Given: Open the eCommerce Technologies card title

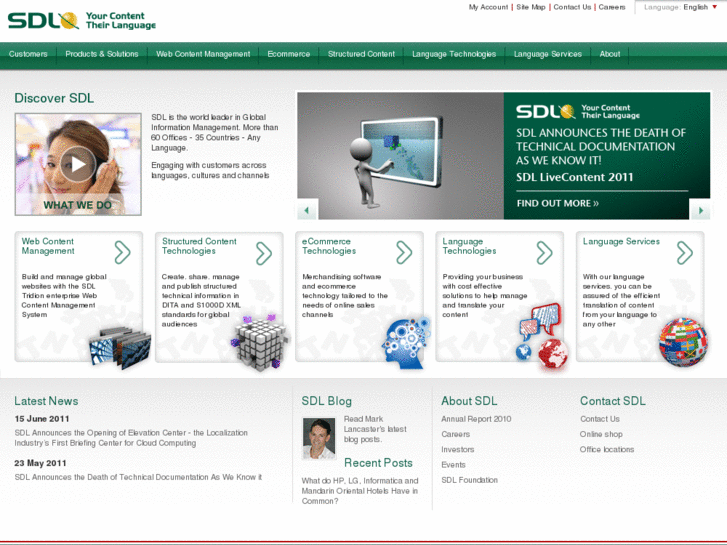Looking at the screenshot, I should tap(329, 246).
